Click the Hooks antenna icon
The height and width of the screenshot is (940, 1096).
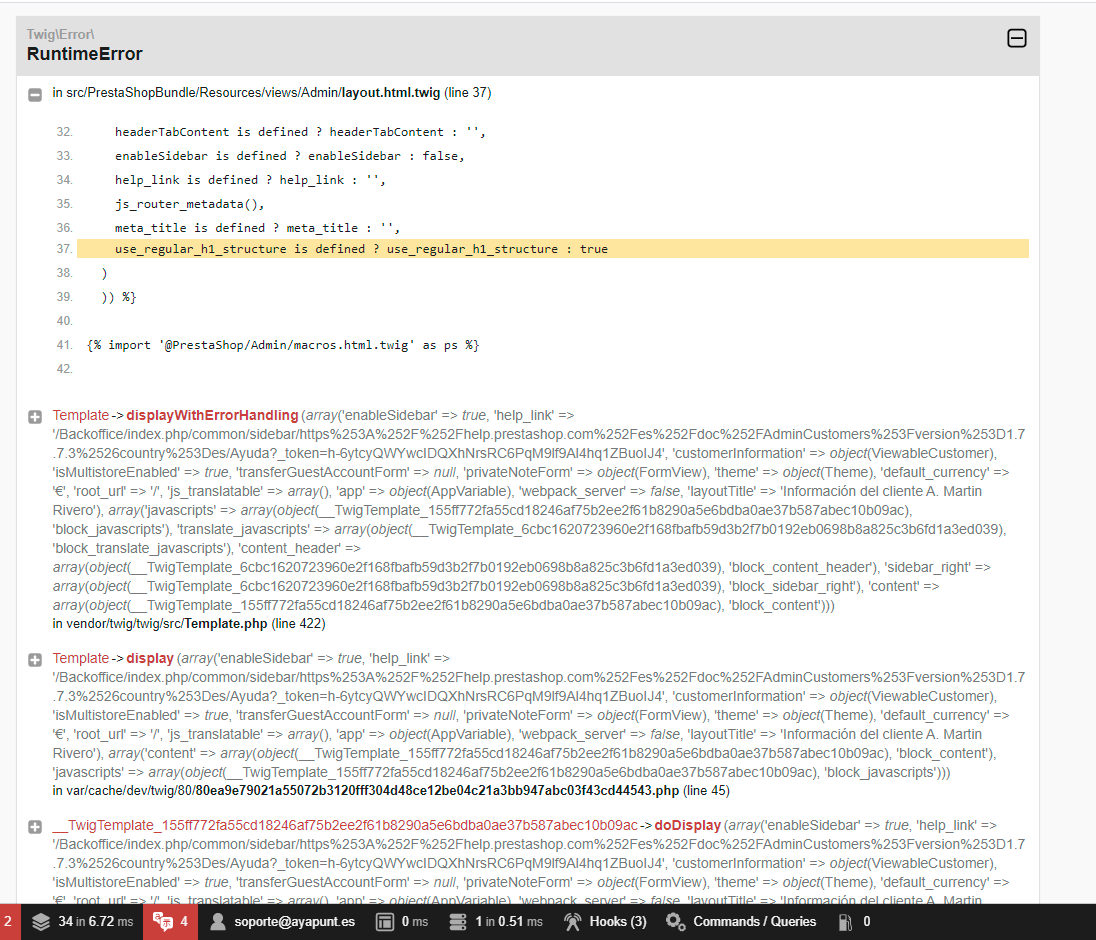point(572,922)
